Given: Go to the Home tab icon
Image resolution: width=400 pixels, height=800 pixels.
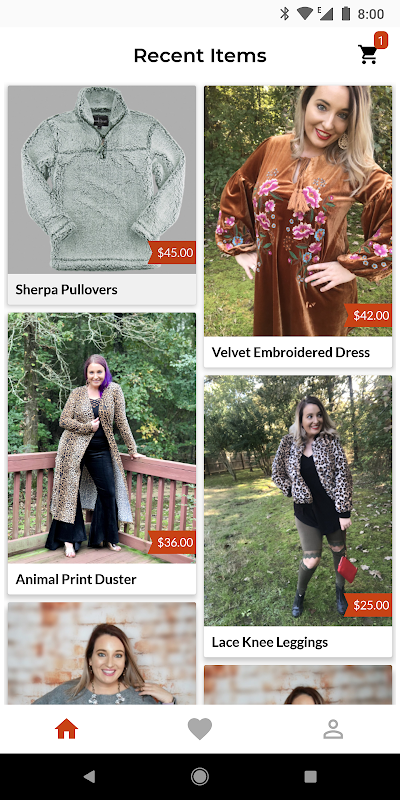Looking at the screenshot, I should (x=66, y=729).
